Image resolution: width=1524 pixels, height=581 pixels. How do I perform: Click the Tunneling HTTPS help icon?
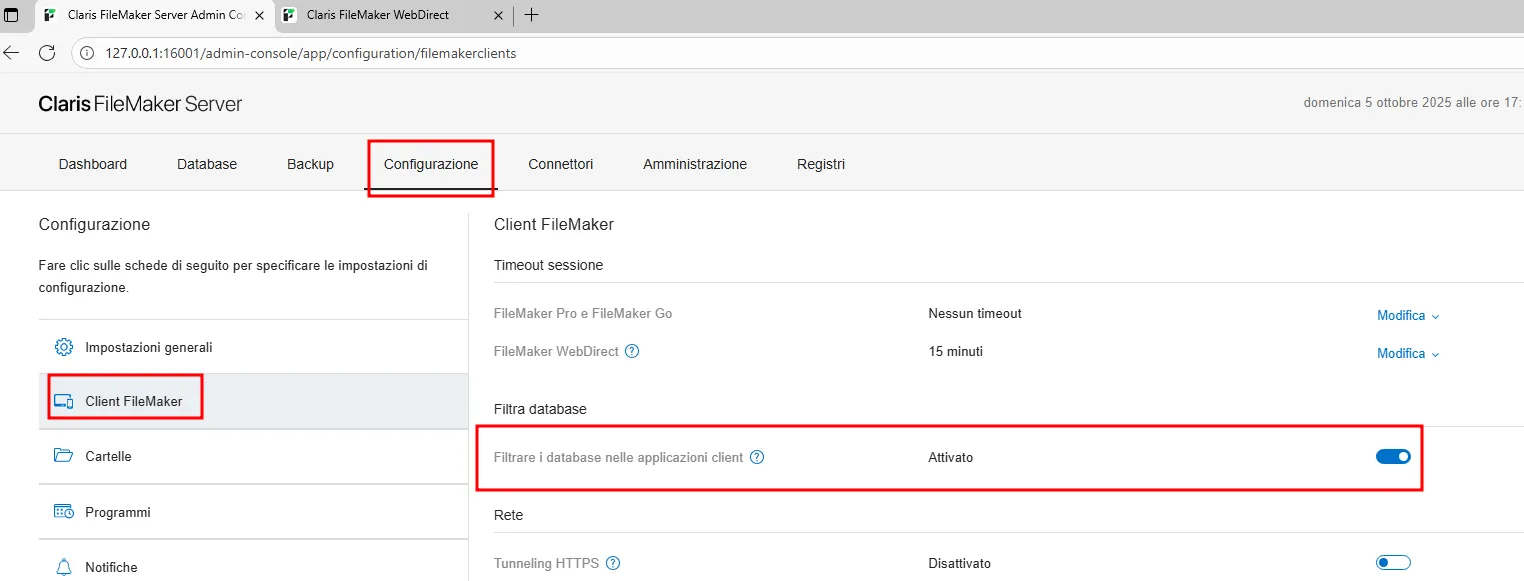pos(613,563)
